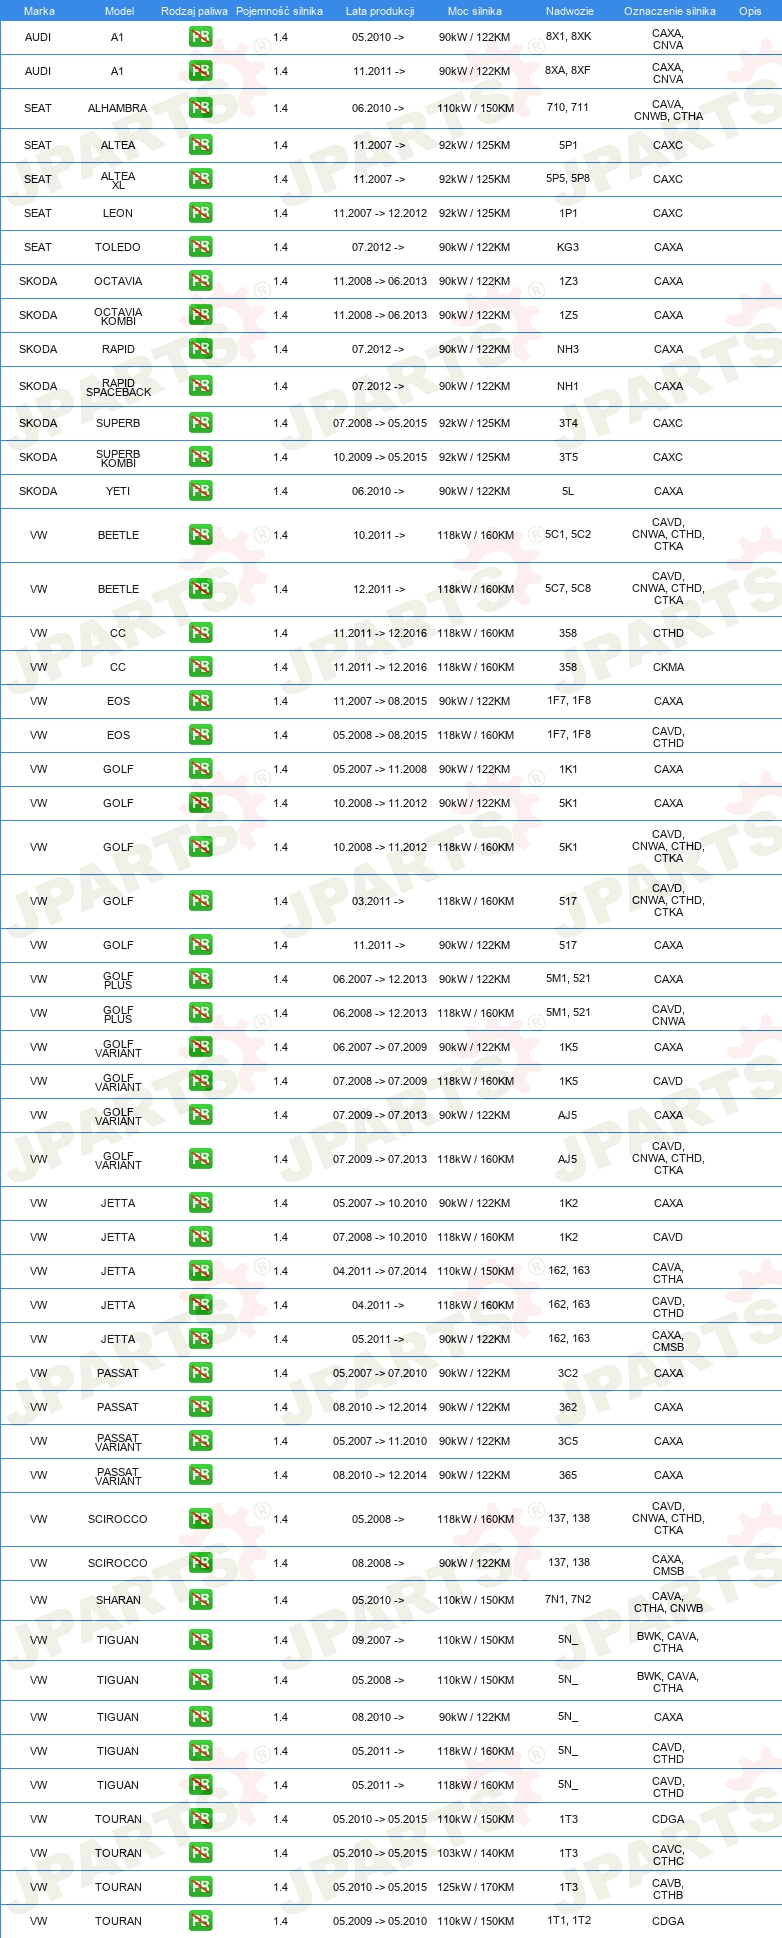Click the body code 1T1, 1T2
This screenshot has width=782, height=1938.
(x=569, y=1920)
